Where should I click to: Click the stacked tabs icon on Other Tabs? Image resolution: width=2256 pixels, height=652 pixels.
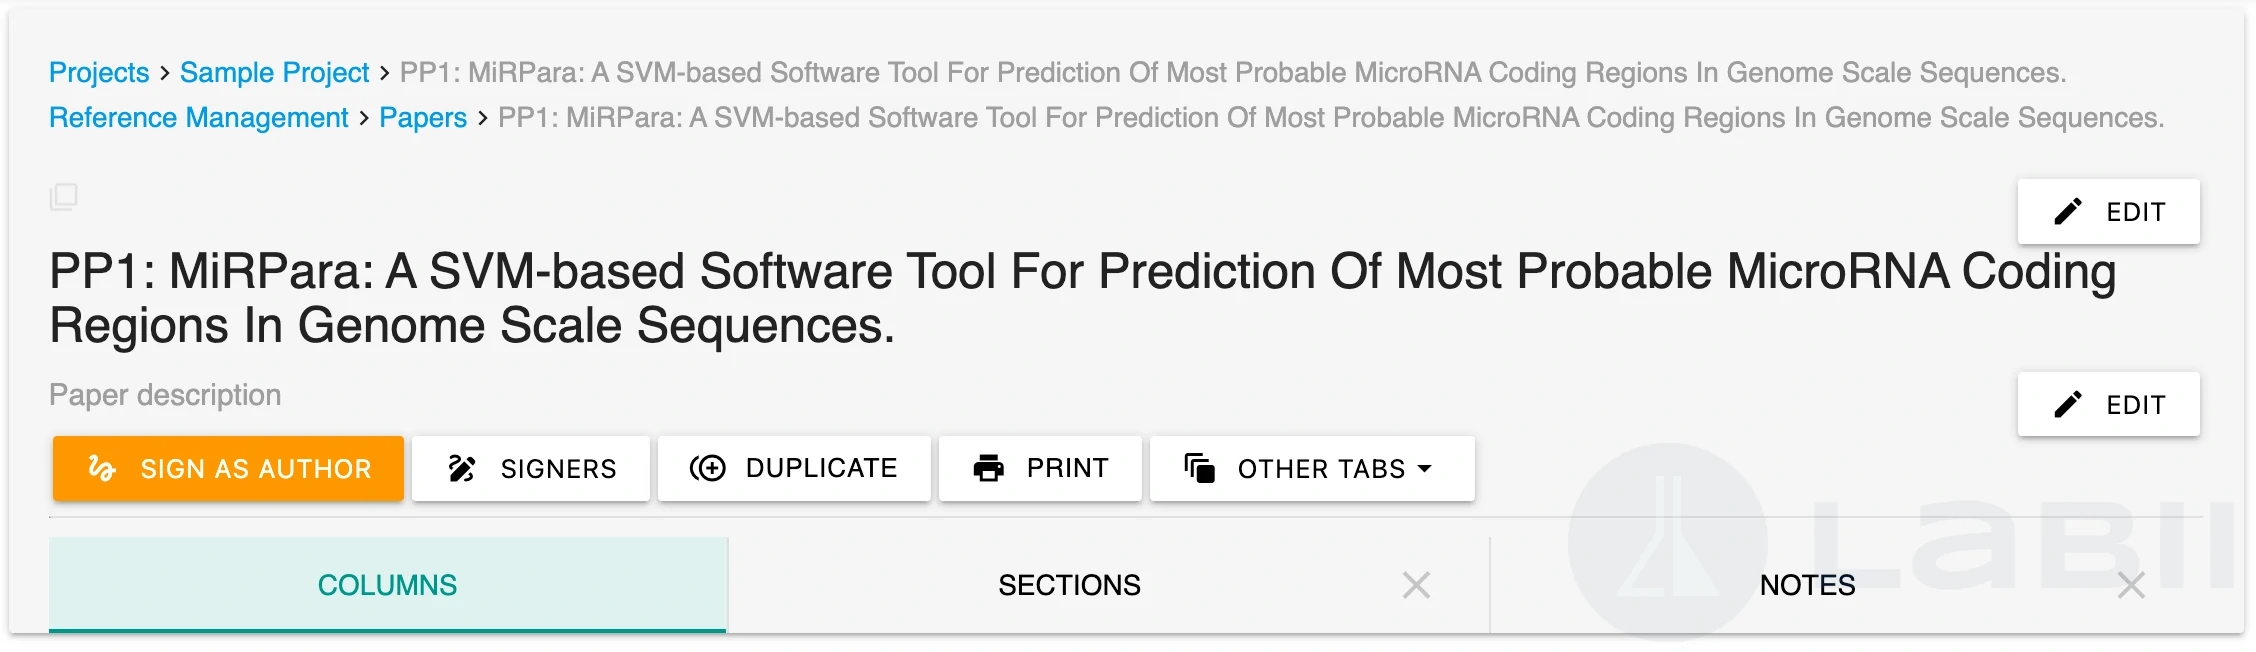click(1199, 468)
